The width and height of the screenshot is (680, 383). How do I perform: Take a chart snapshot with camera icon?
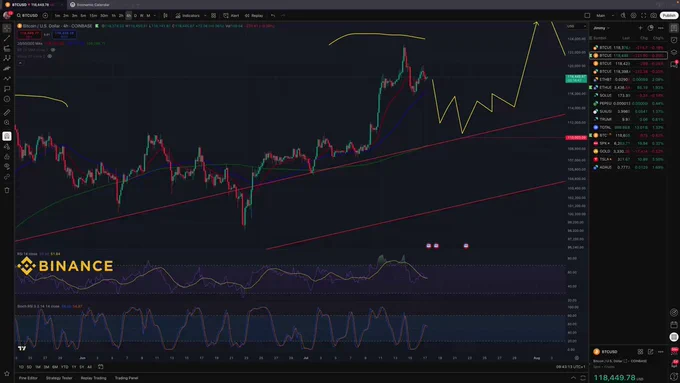pyautogui.click(x=654, y=16)
